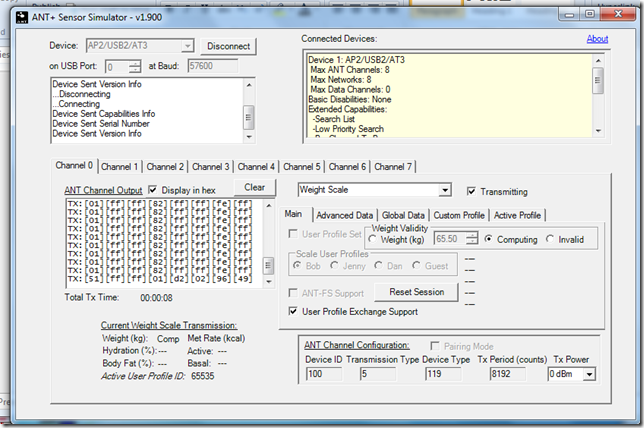644x428 pixels.
Task: Switch to the Custom Profile tab
Action: [459, 215]
